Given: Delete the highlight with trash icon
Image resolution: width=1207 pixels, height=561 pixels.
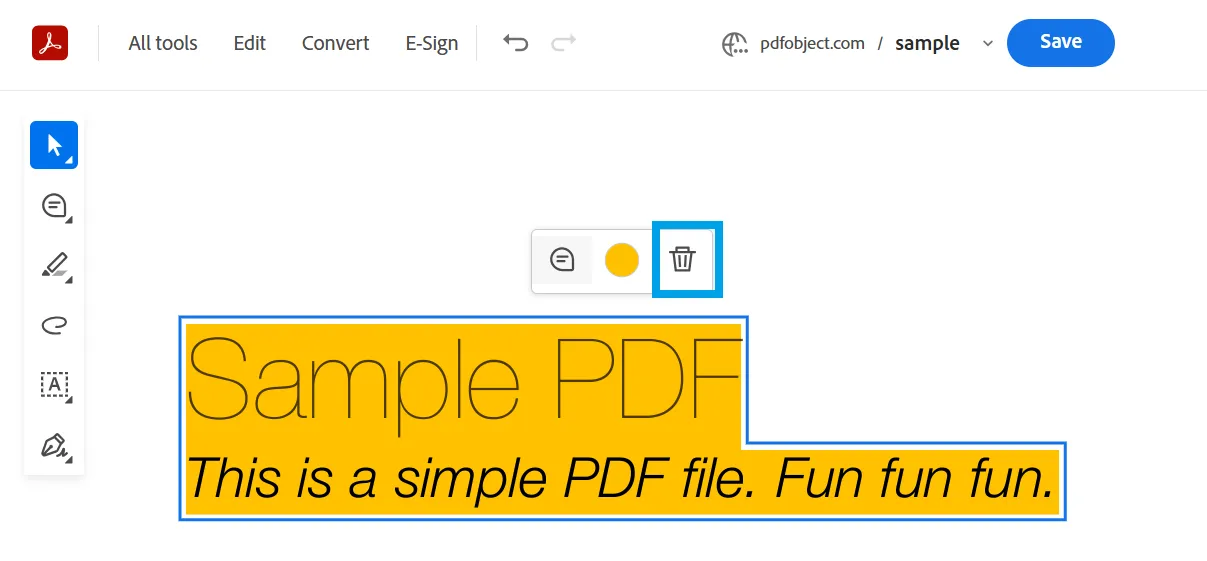Looking at the screenshot, I should [682, 260].
